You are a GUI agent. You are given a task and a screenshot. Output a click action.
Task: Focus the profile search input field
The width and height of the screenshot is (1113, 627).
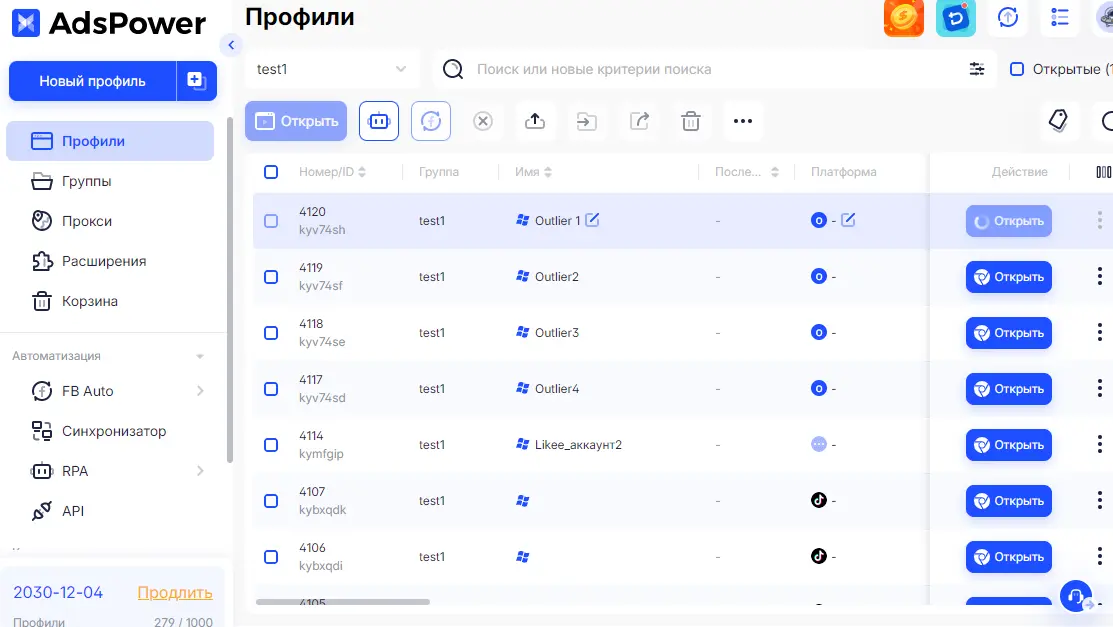point(717,69)
